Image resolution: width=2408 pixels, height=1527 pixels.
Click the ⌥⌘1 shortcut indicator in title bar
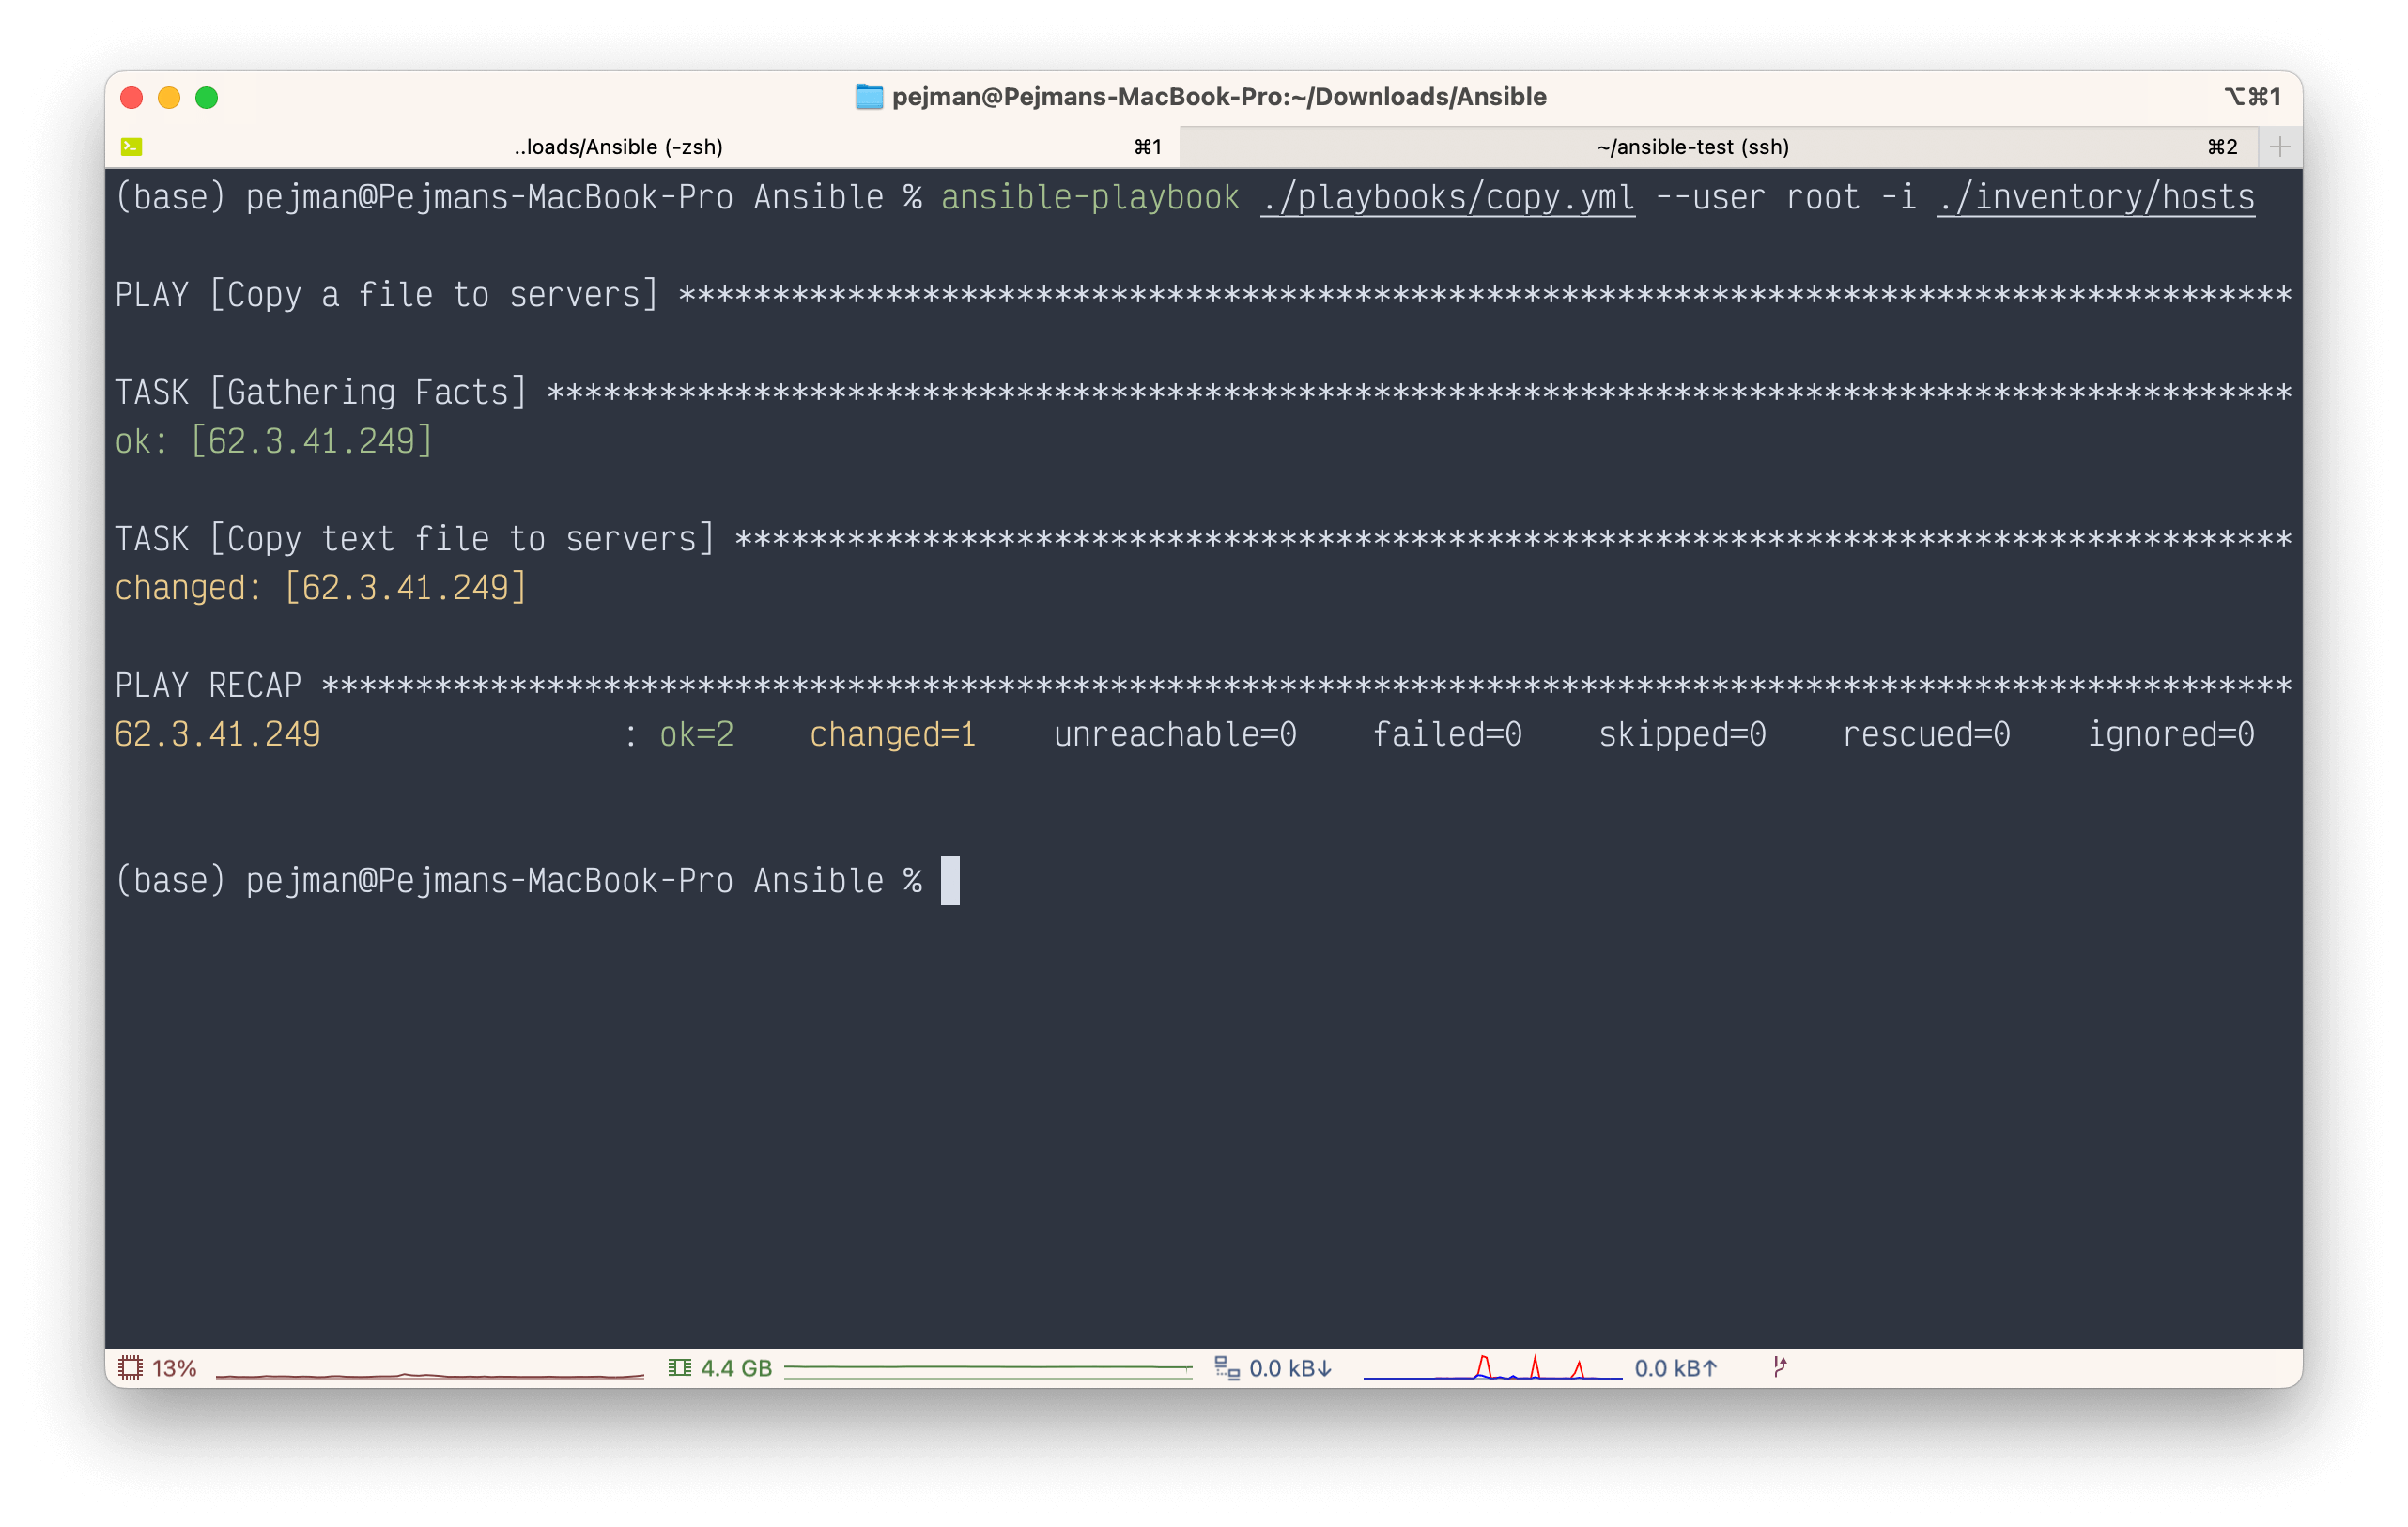coord(2252,97)
